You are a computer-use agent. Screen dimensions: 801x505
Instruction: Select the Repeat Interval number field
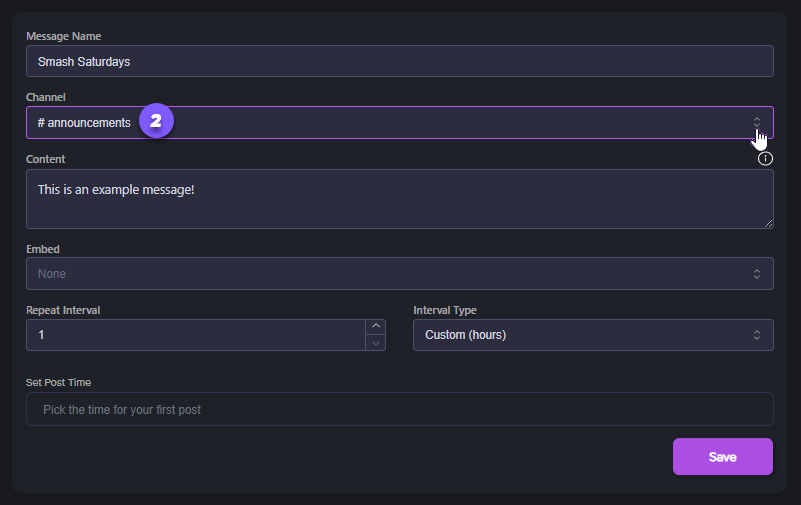[195, 335]
